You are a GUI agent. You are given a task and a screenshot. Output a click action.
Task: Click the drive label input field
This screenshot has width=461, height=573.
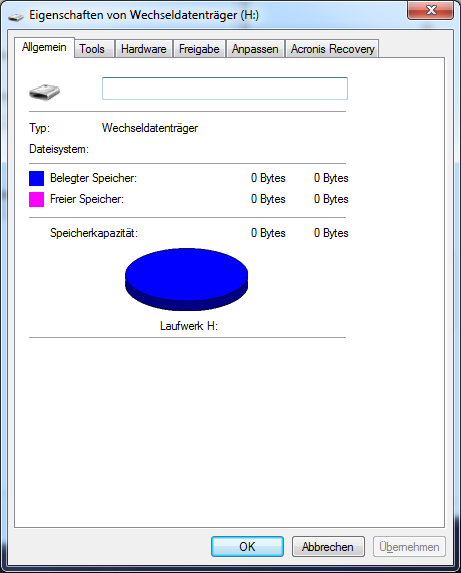click(x=225, y=88)
